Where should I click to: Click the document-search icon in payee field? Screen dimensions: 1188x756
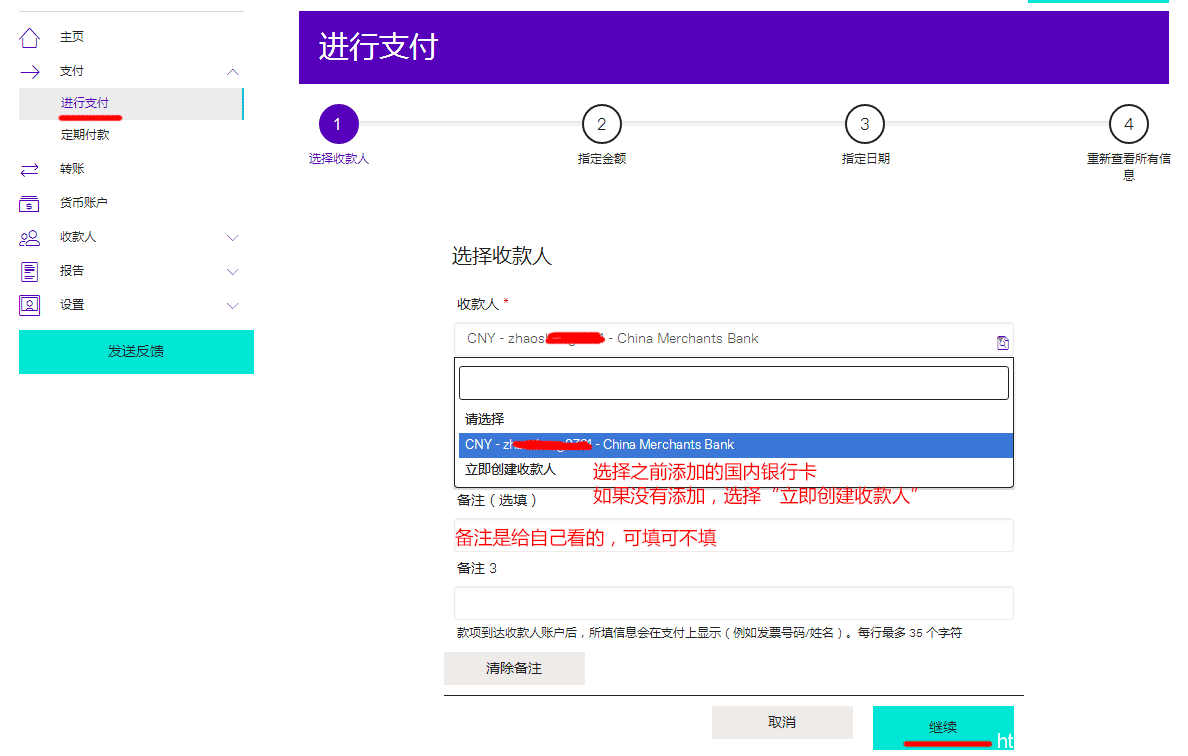coord(1002,341)
